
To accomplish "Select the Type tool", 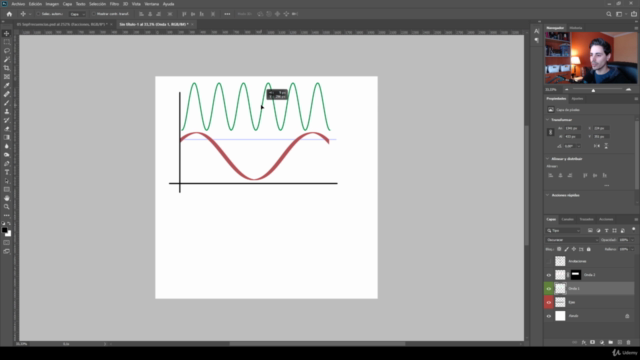I will pyautogui.click(x=7, y=172).
